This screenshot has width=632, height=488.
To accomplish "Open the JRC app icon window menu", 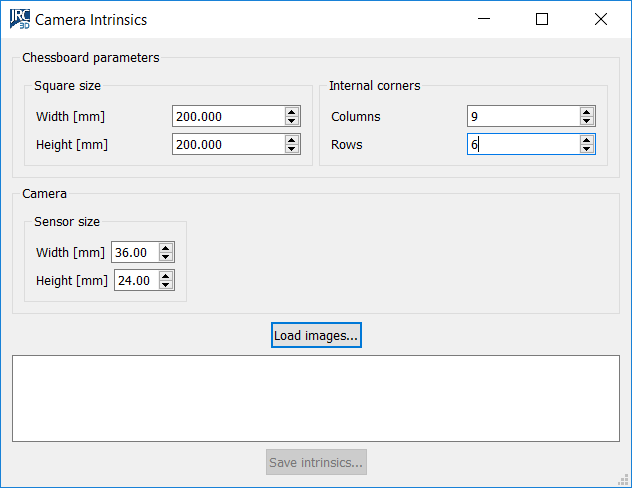I will 19,19.
